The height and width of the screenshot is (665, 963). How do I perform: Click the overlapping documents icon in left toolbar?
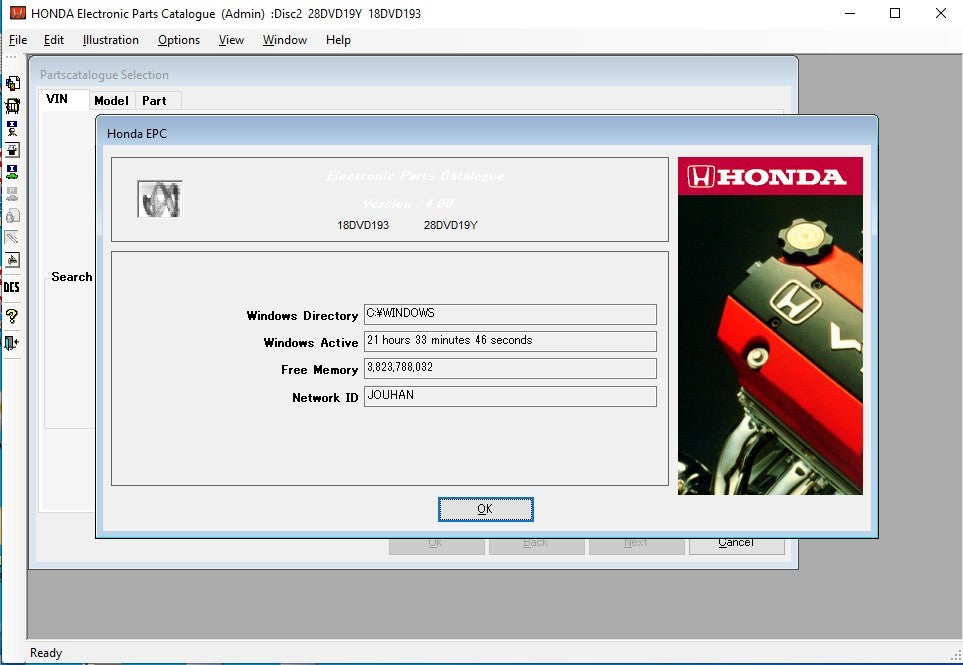(x=12, y=84)
